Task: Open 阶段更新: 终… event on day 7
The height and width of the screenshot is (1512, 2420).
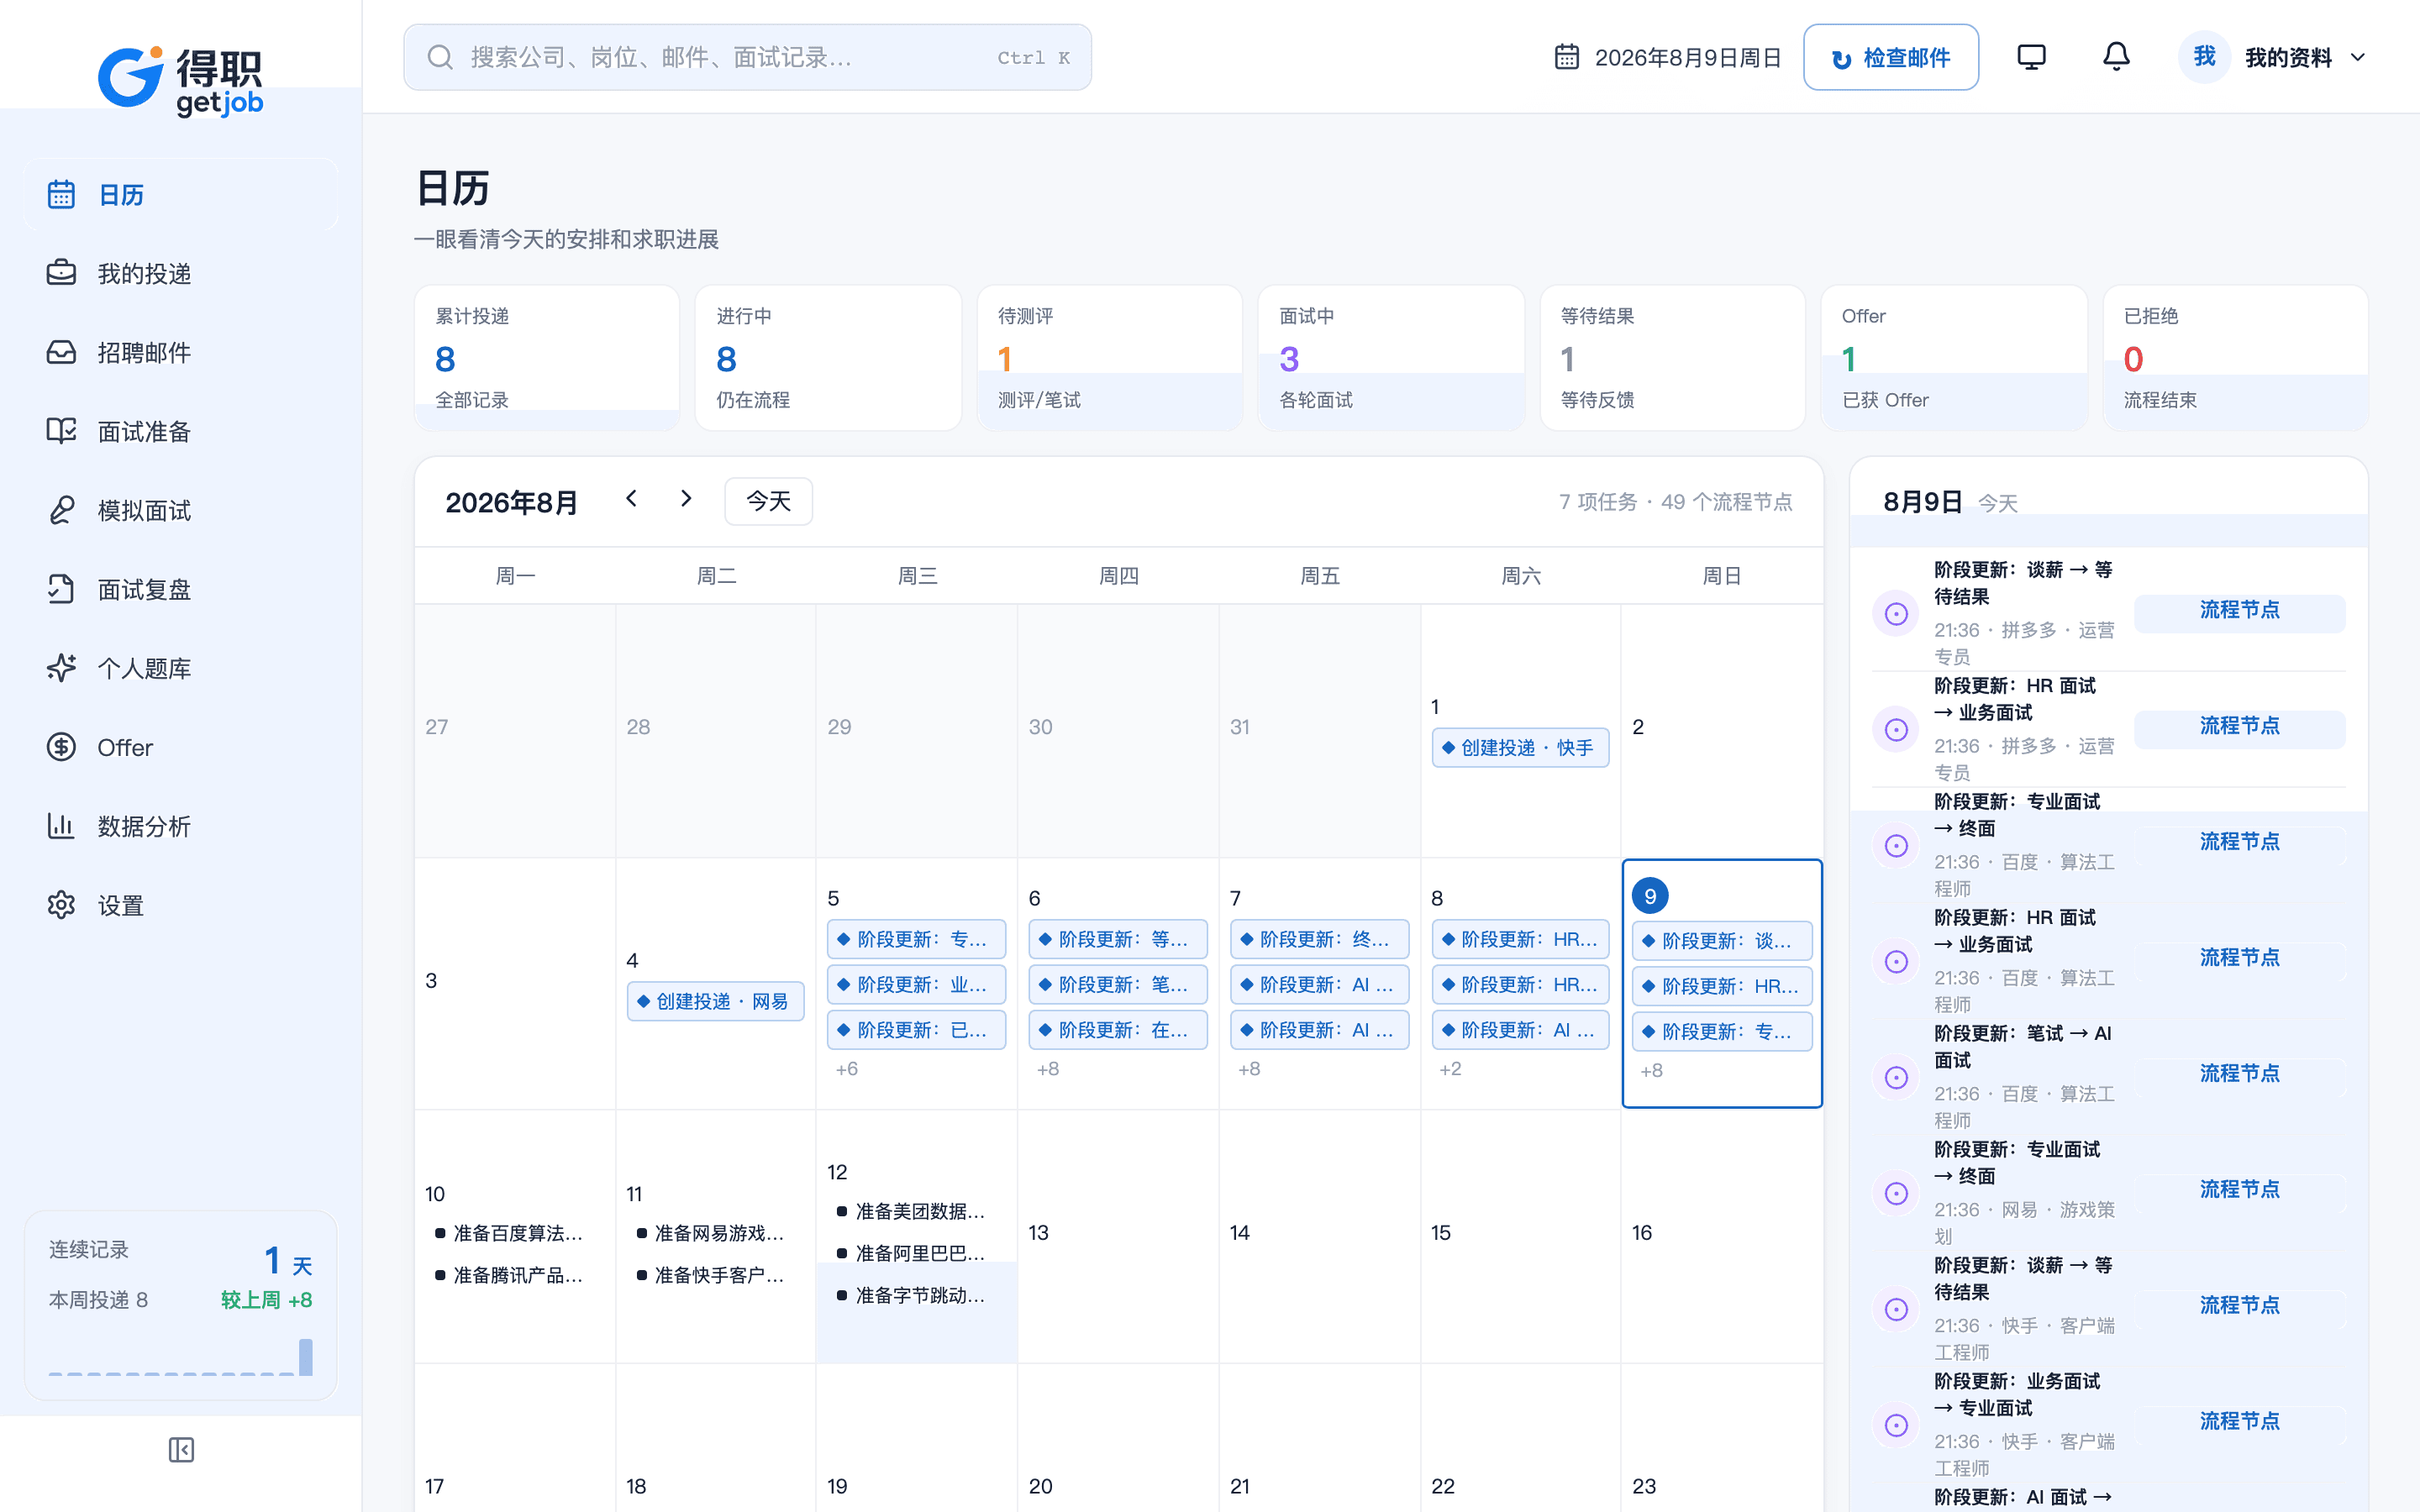Action: click(1319, 939)
